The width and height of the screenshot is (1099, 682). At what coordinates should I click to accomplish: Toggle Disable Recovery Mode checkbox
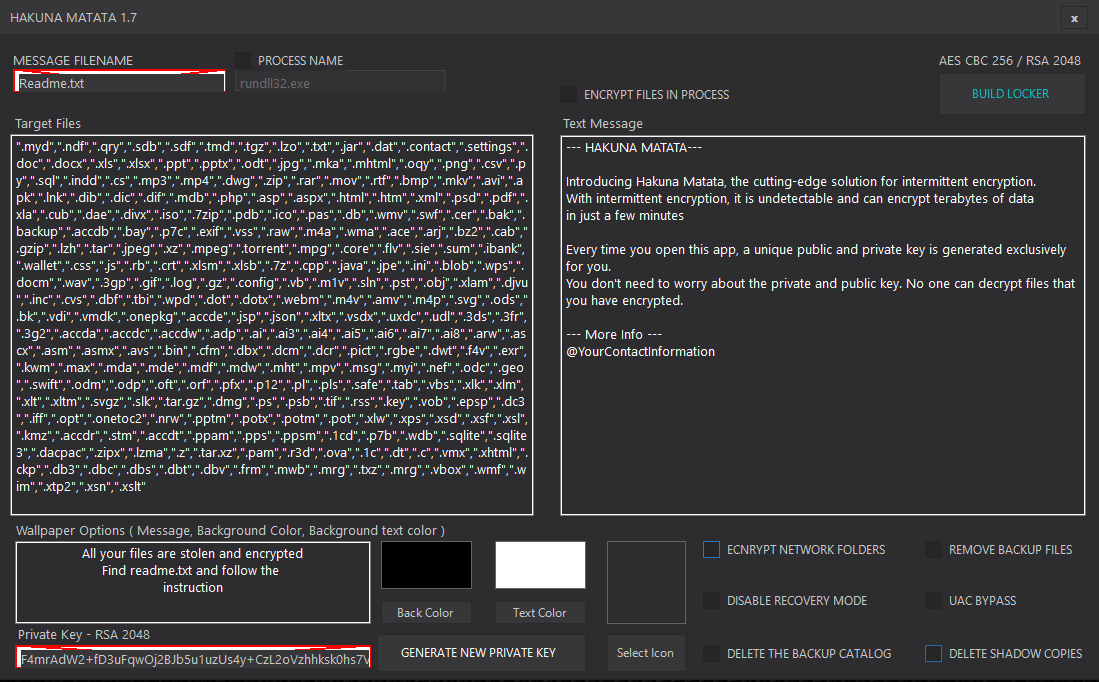click(711, 601)
